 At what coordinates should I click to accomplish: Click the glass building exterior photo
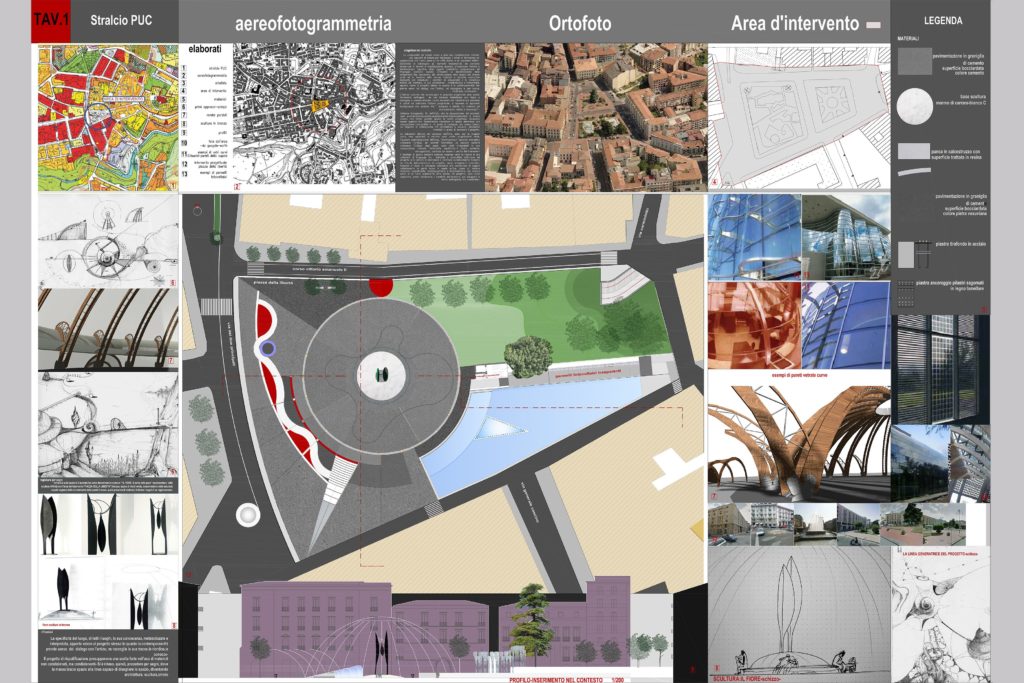point(846,237)
